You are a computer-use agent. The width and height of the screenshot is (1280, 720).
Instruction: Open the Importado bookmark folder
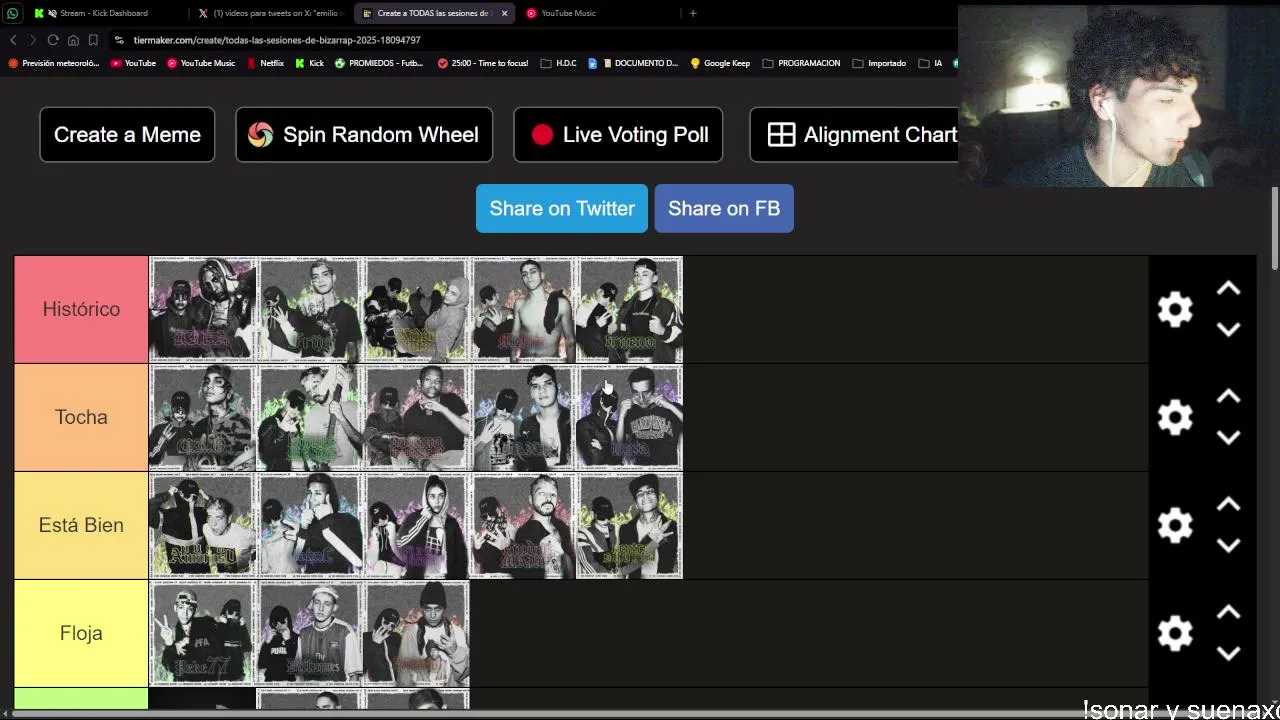point(879,63)
